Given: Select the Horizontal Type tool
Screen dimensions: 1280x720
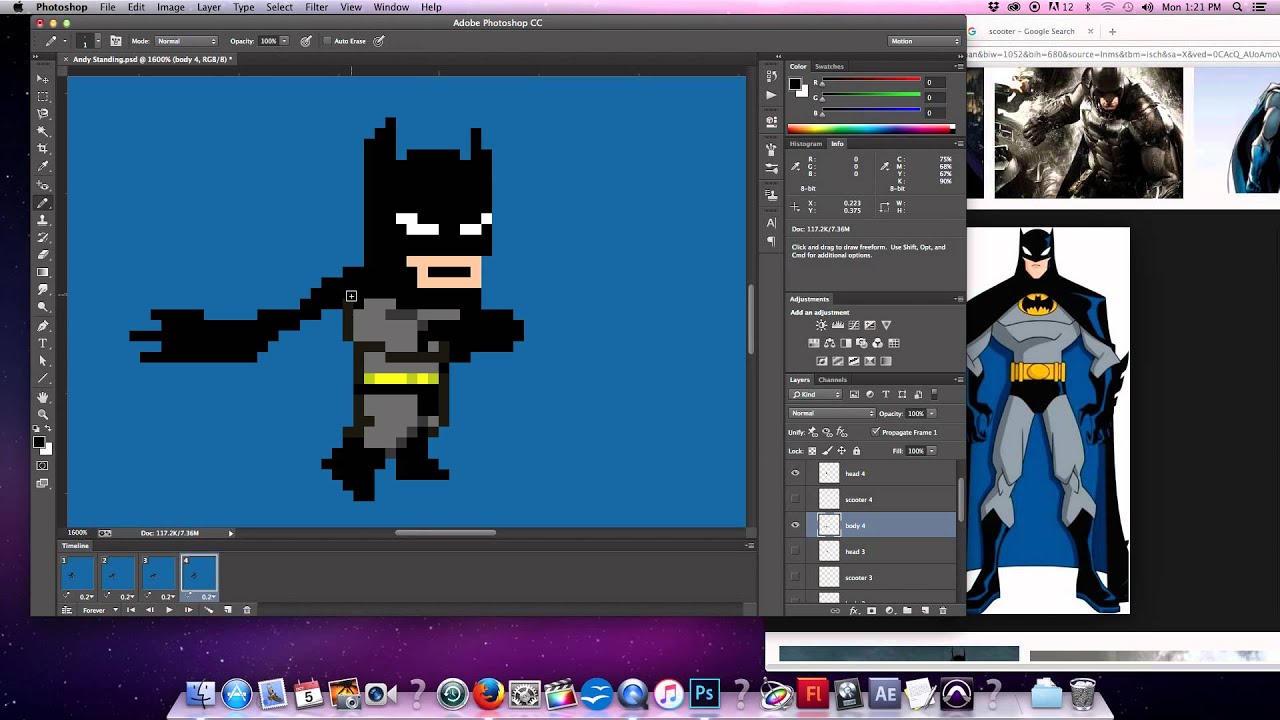Looking at the screenshot, I should coord(43,343).
